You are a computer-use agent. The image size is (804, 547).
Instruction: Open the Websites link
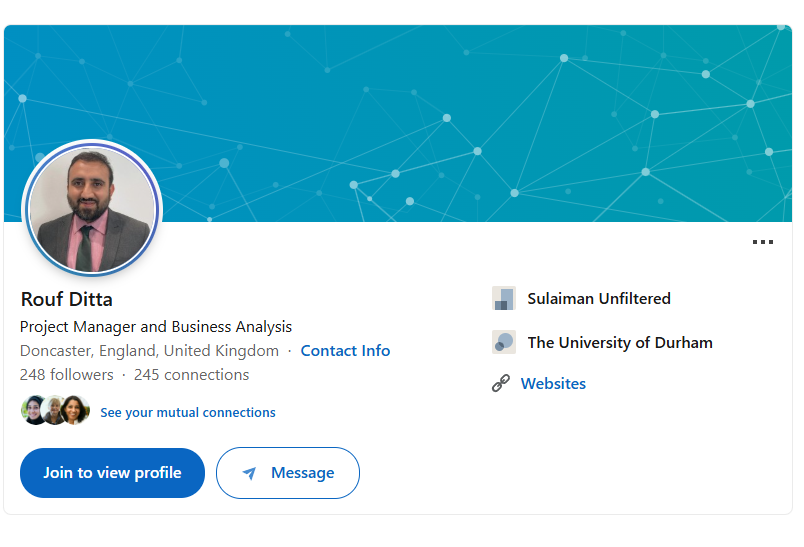pyautogui.click(x=553, y=383)
